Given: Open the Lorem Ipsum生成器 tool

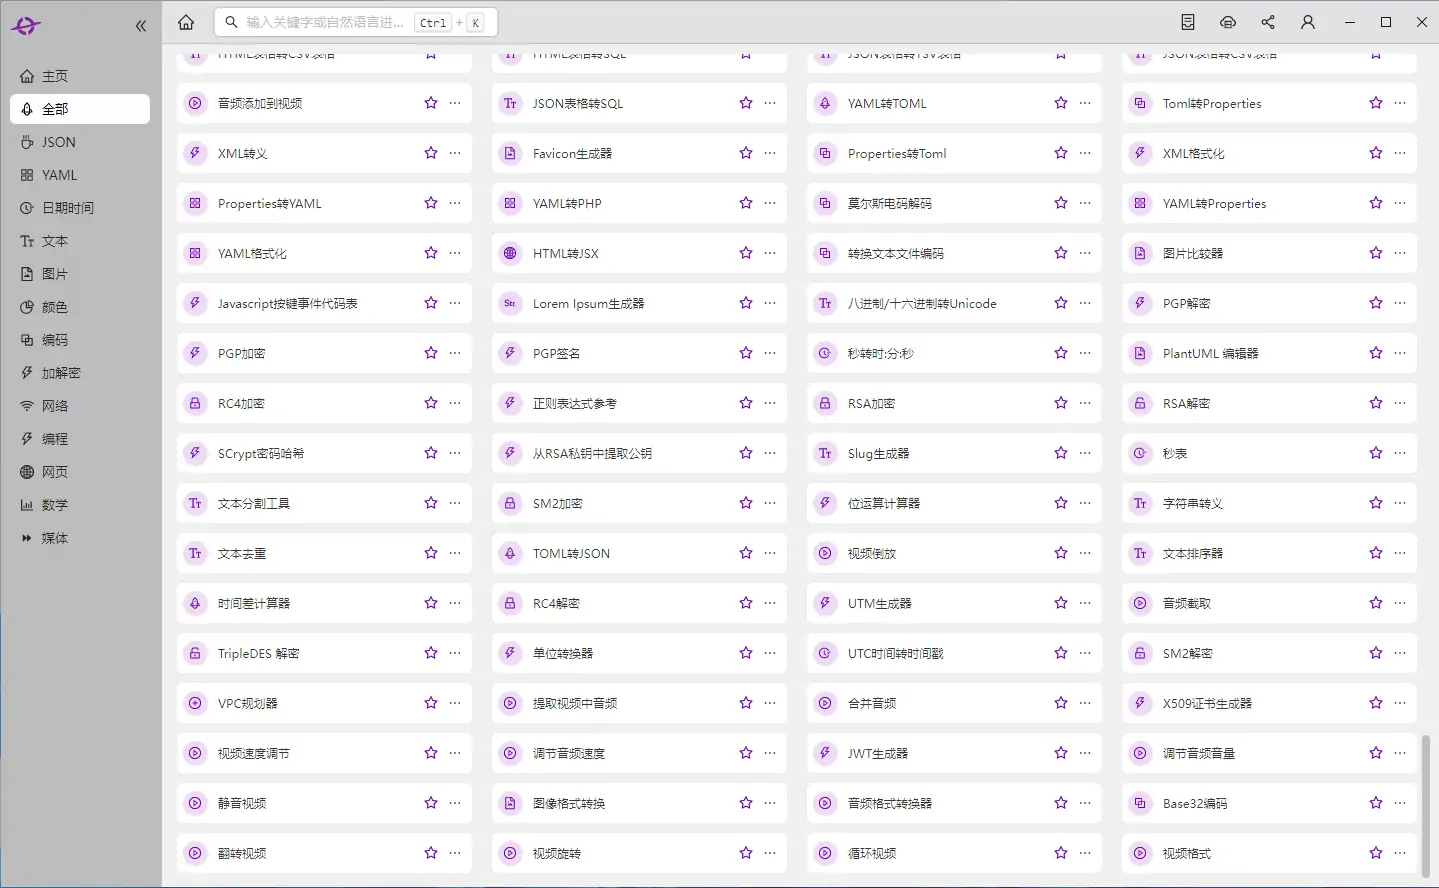Looking at the screenshot, I should [588, 304].
